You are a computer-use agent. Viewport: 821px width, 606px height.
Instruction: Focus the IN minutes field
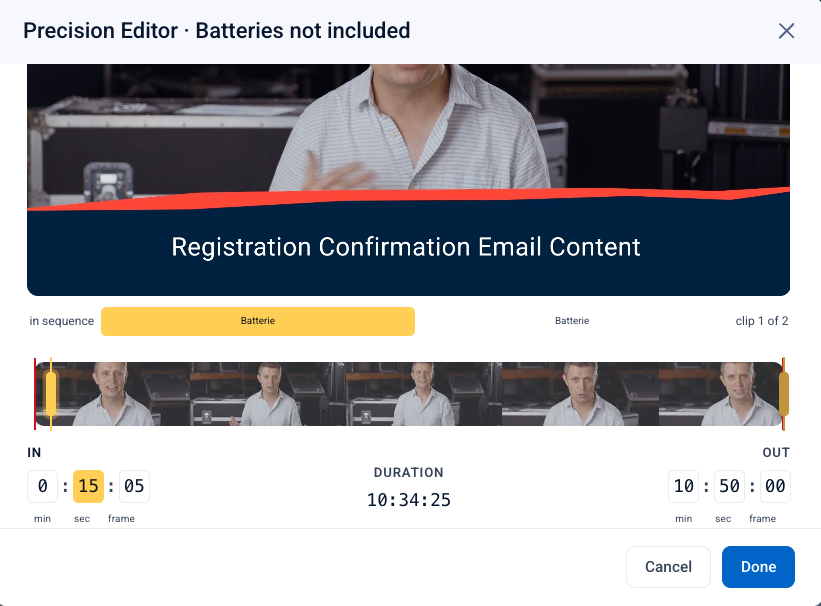[42, 486]
